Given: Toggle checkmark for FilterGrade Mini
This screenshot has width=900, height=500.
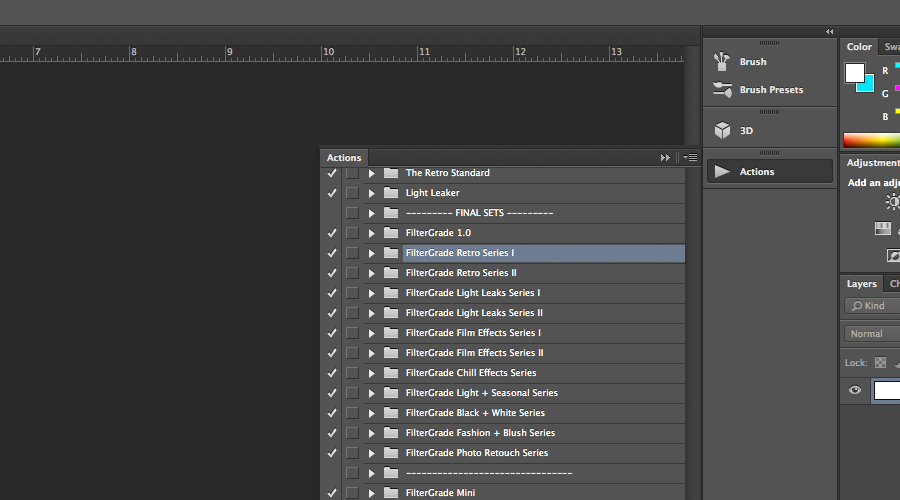Looking at the screenshot, I should click(332, 493).
